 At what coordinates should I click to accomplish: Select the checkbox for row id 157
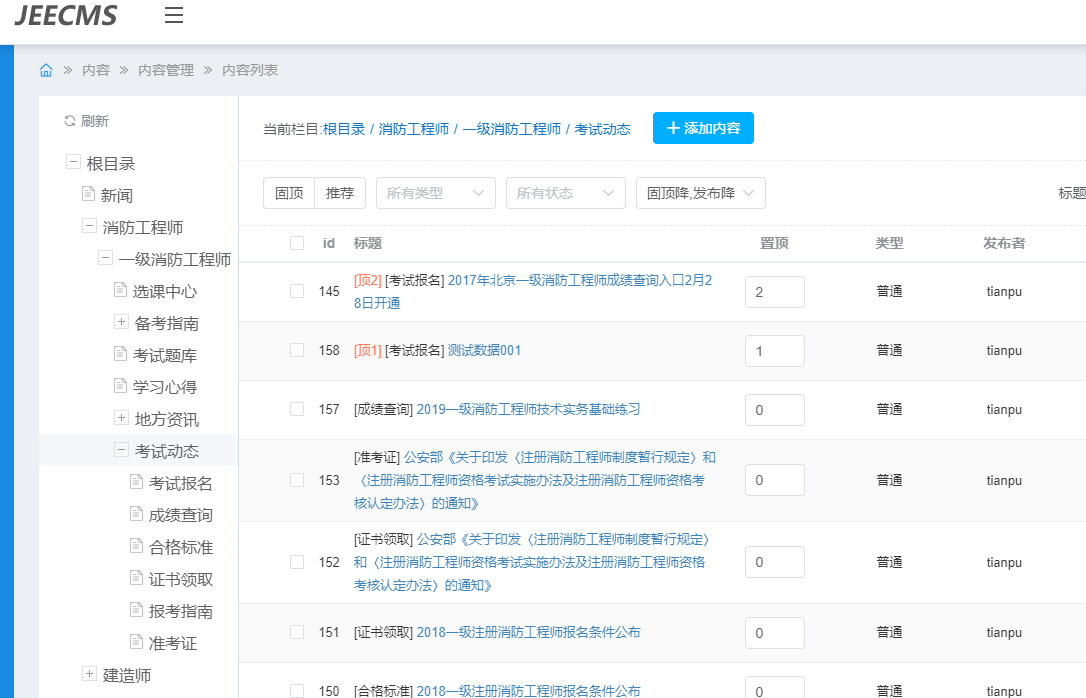(297, 409)
